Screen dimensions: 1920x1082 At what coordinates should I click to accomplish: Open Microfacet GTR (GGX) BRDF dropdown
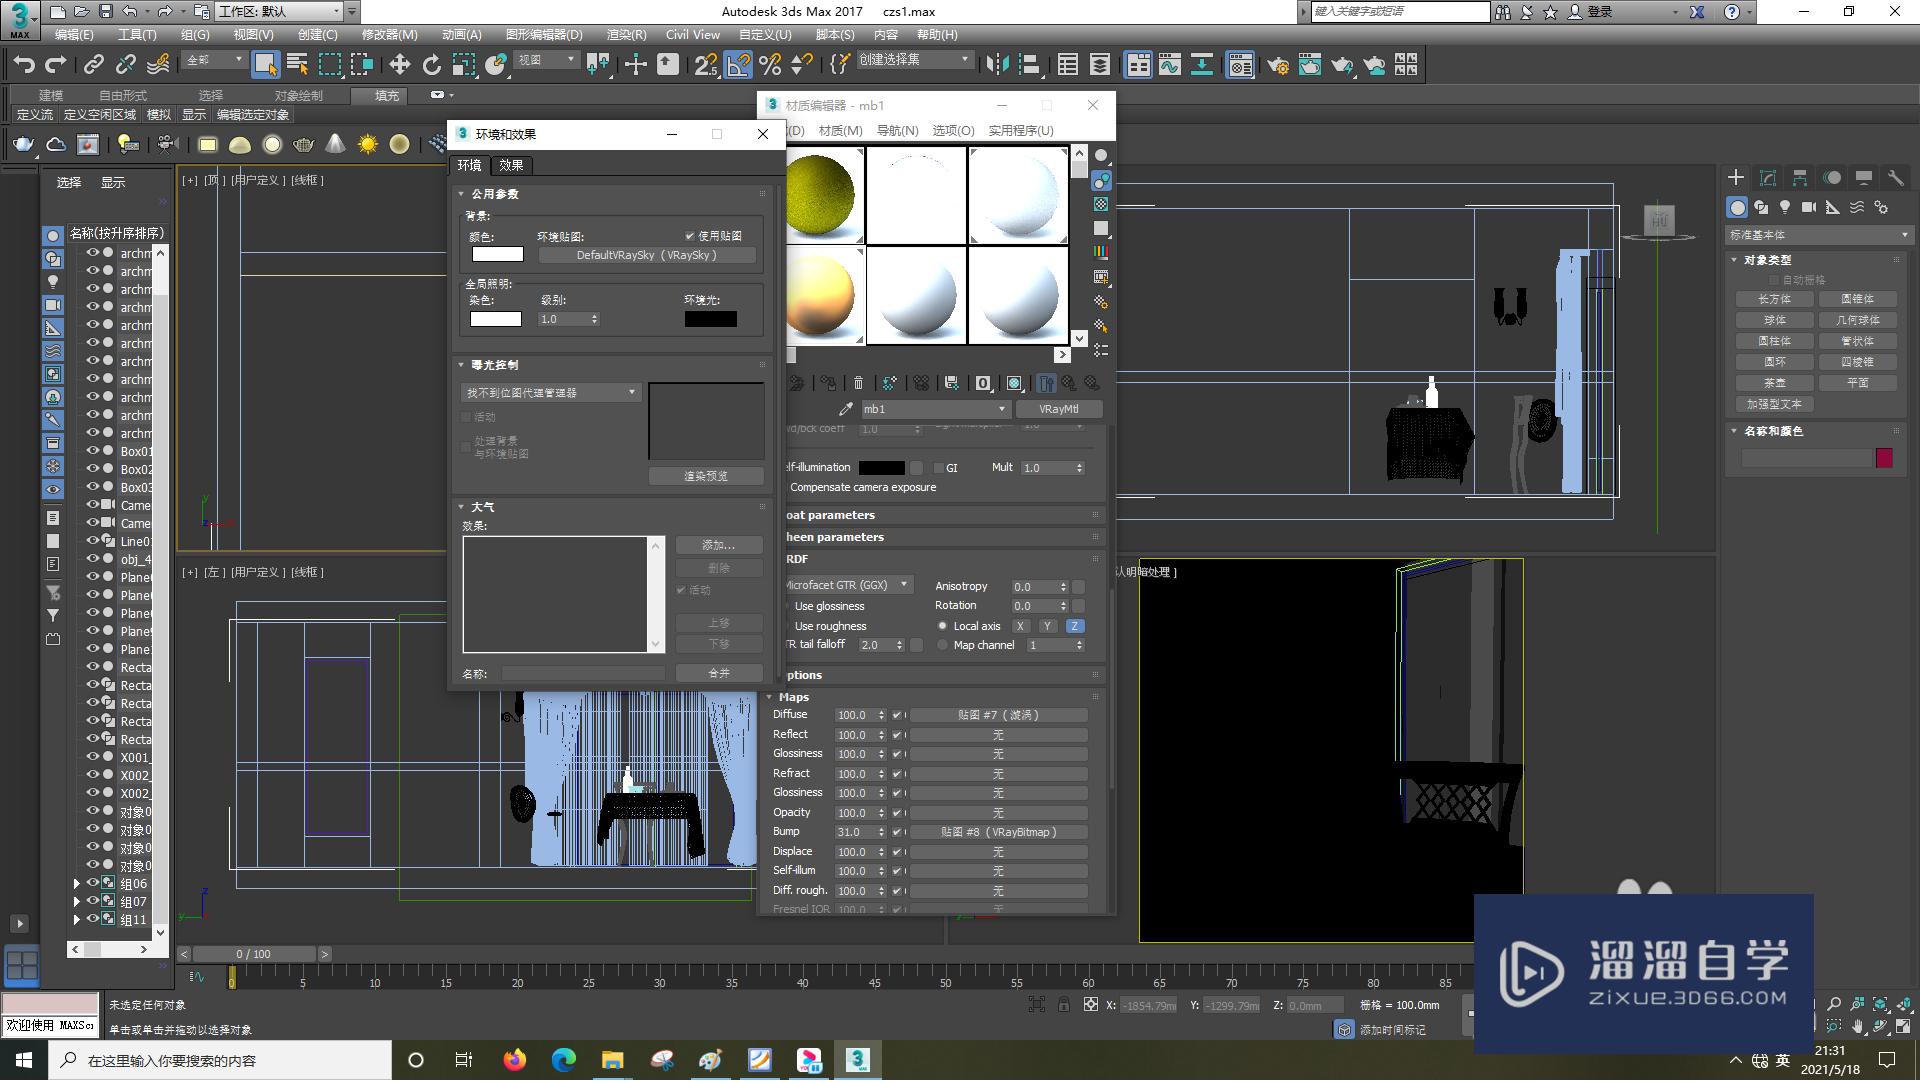pos(848,585)
